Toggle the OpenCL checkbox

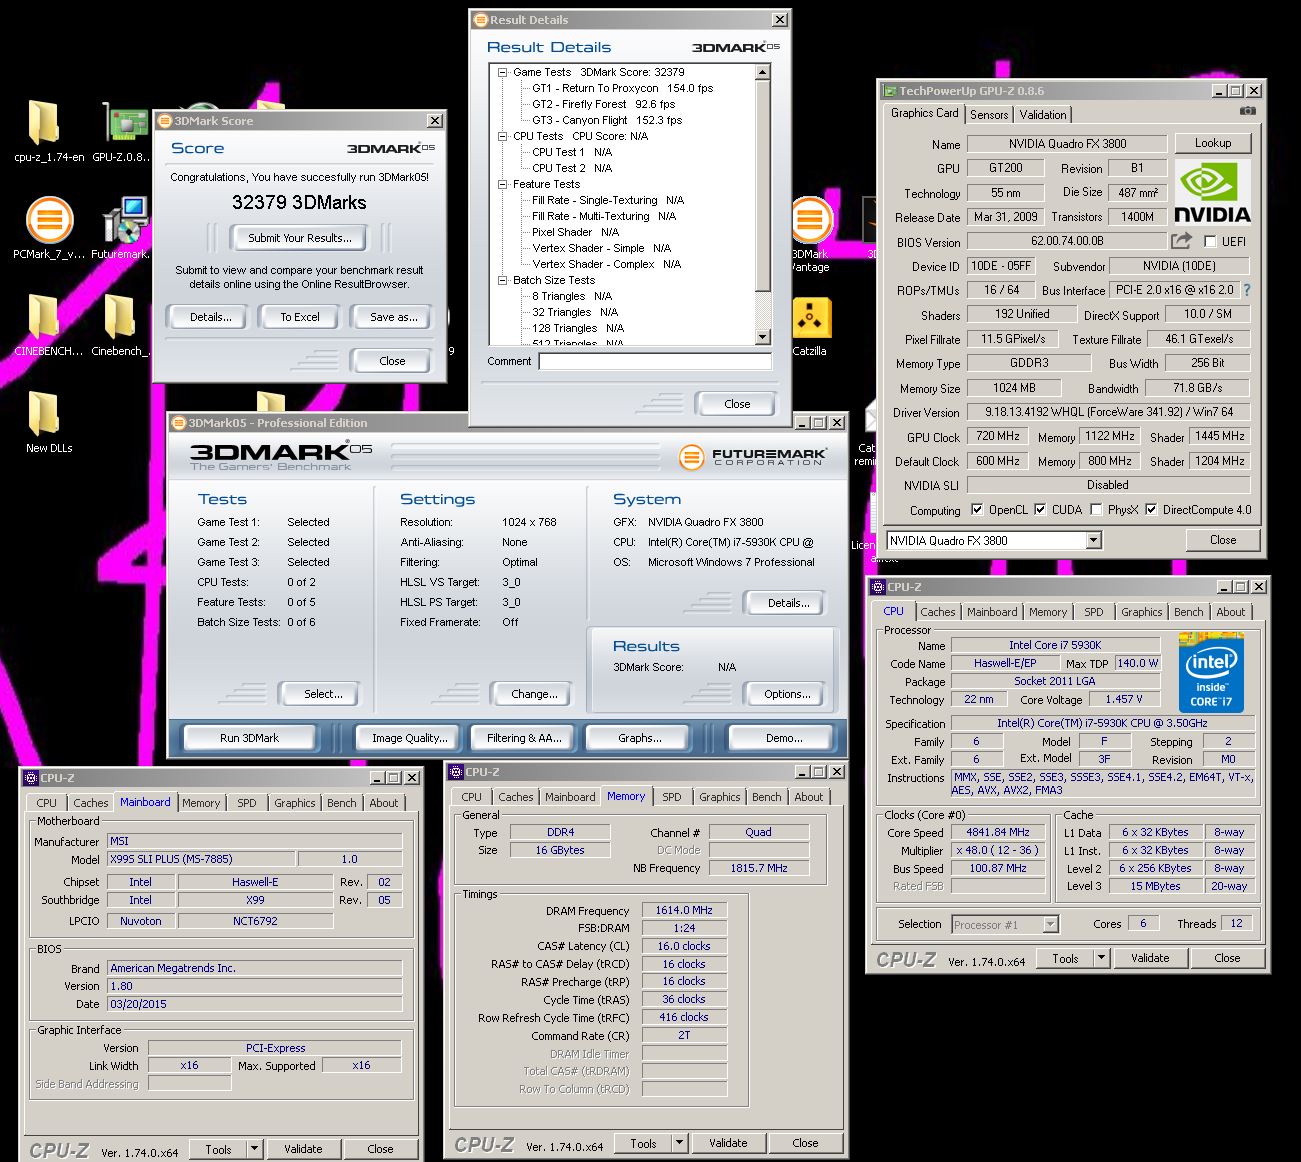click(x=976, y=510)
